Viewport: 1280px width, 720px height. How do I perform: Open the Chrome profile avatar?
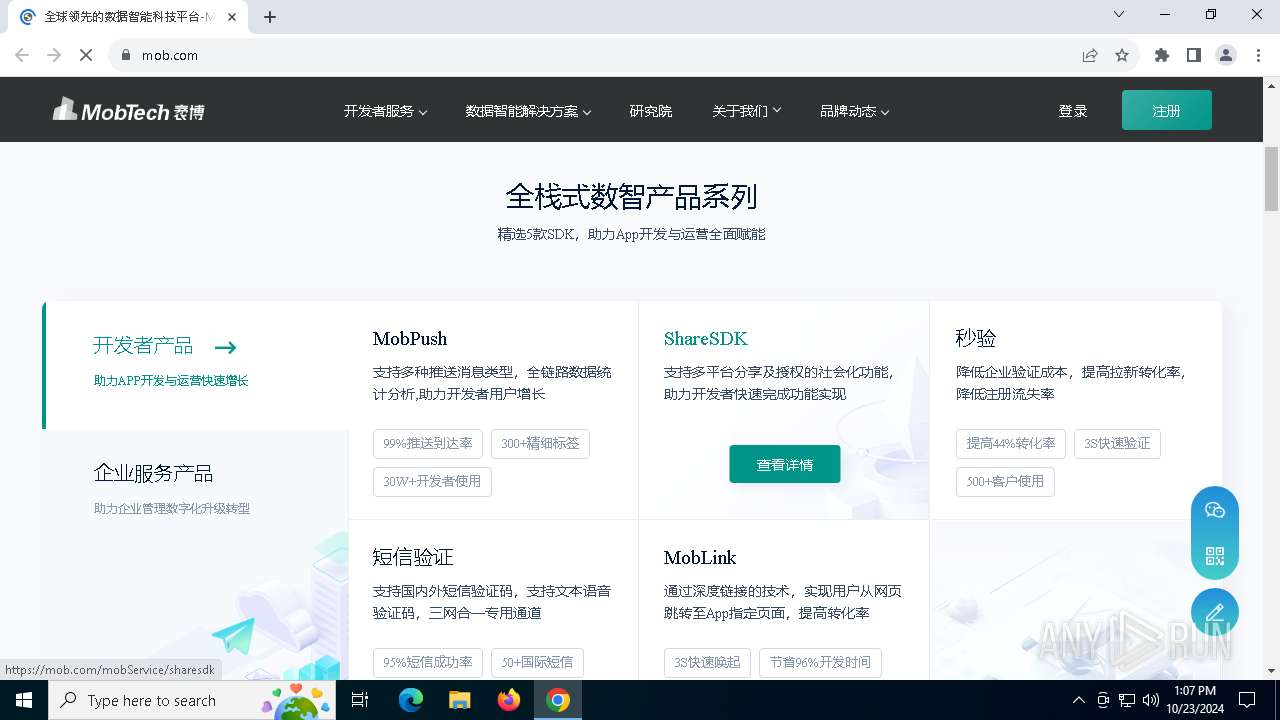click(x=1226, y=55)
